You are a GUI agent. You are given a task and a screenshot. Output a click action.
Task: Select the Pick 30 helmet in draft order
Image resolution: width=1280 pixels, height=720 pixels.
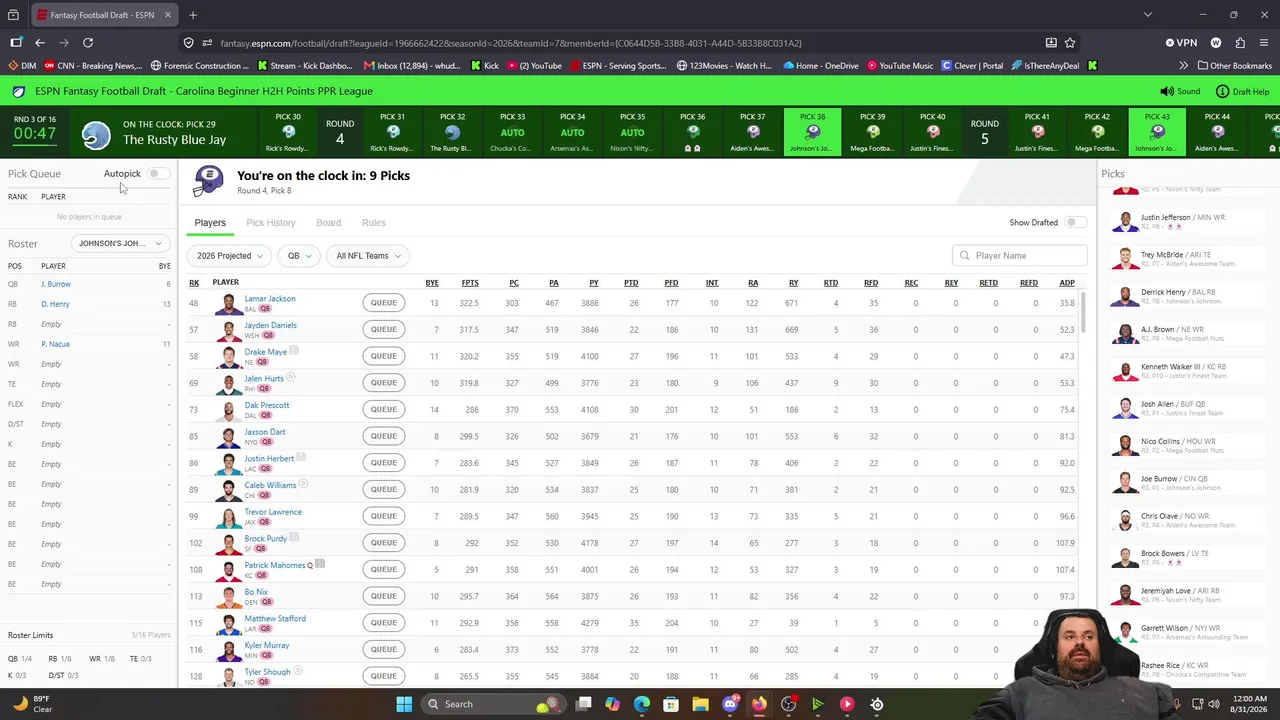[x=288, y=131]
